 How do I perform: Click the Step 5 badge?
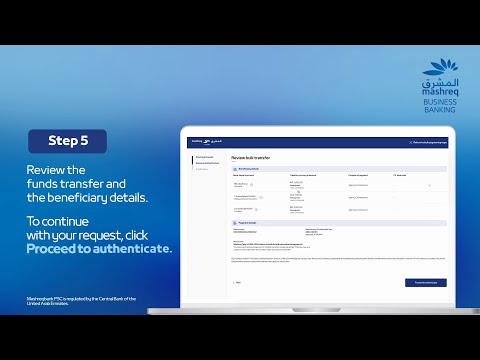68,141
